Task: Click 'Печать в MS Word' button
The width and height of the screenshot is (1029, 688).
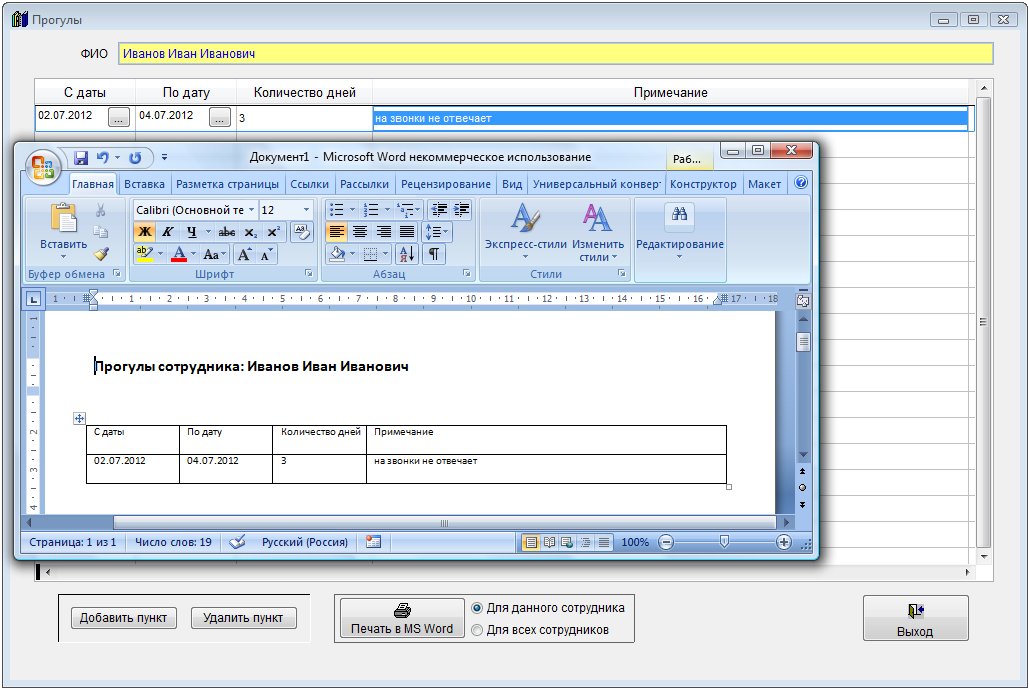Action: 402,618
